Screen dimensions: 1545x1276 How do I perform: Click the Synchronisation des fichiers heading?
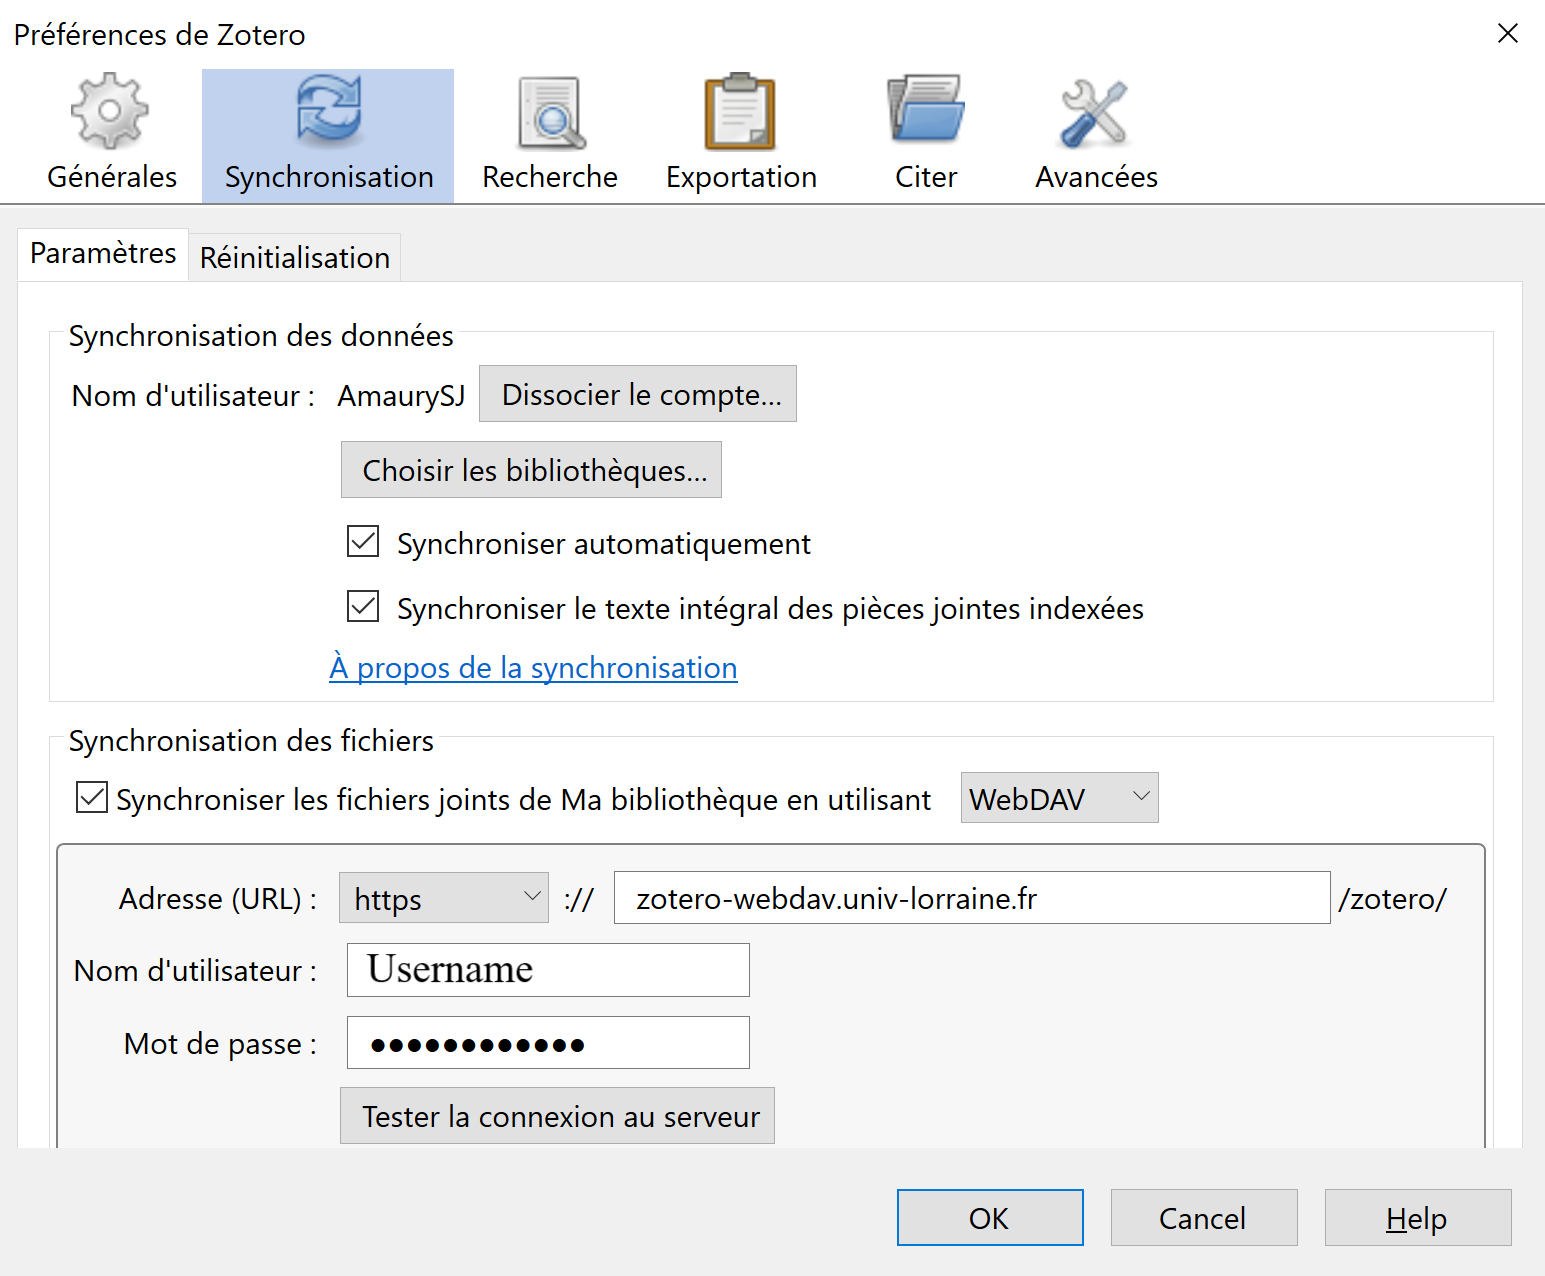coord(251,741)
